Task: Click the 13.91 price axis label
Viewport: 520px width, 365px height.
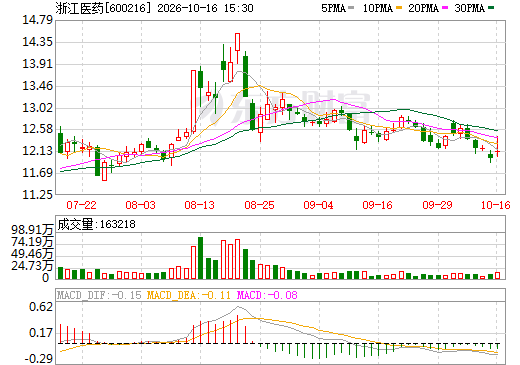Action: click(37, 64)
